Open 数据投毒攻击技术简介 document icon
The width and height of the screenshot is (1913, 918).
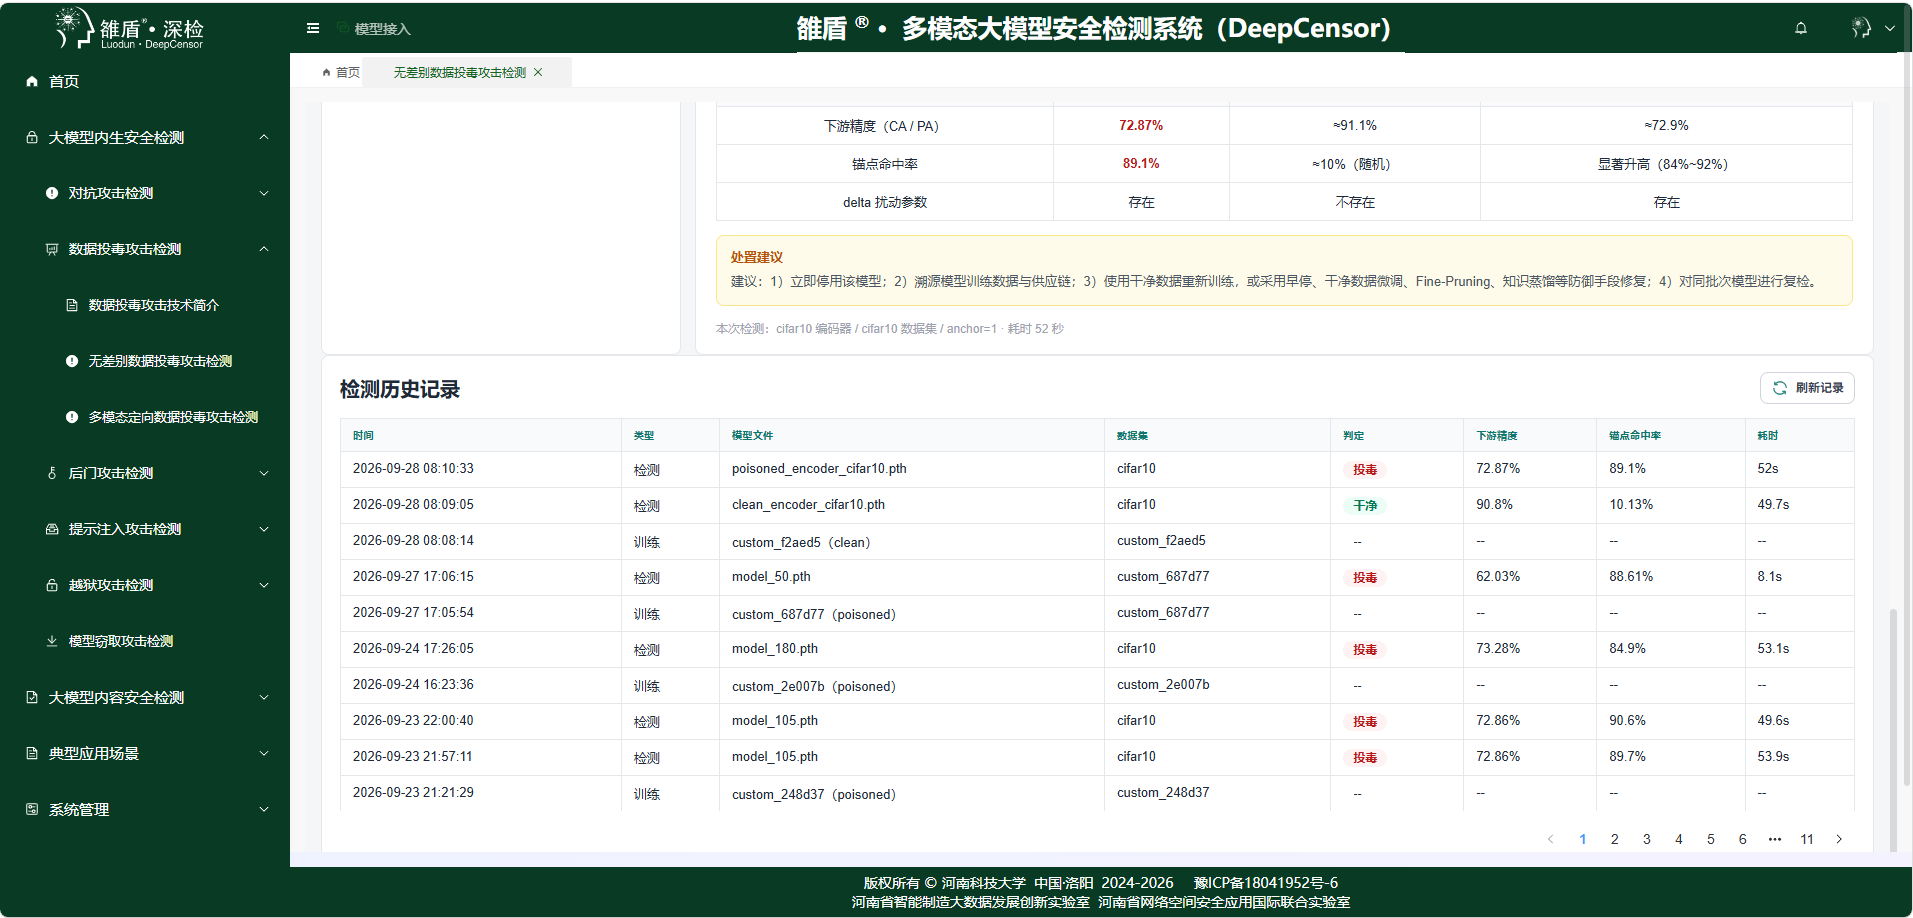coord(72,305)
